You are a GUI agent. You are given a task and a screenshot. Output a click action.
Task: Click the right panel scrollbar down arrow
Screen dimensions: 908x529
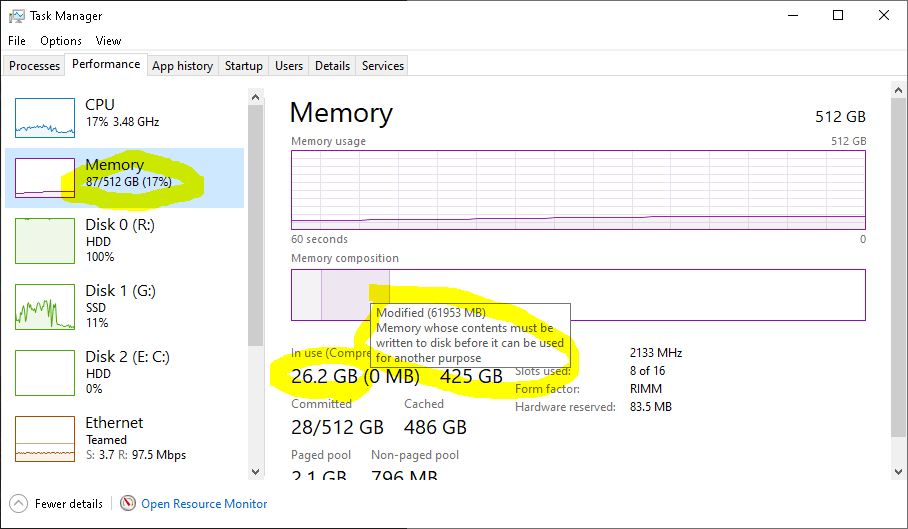(x=897, y=470)
